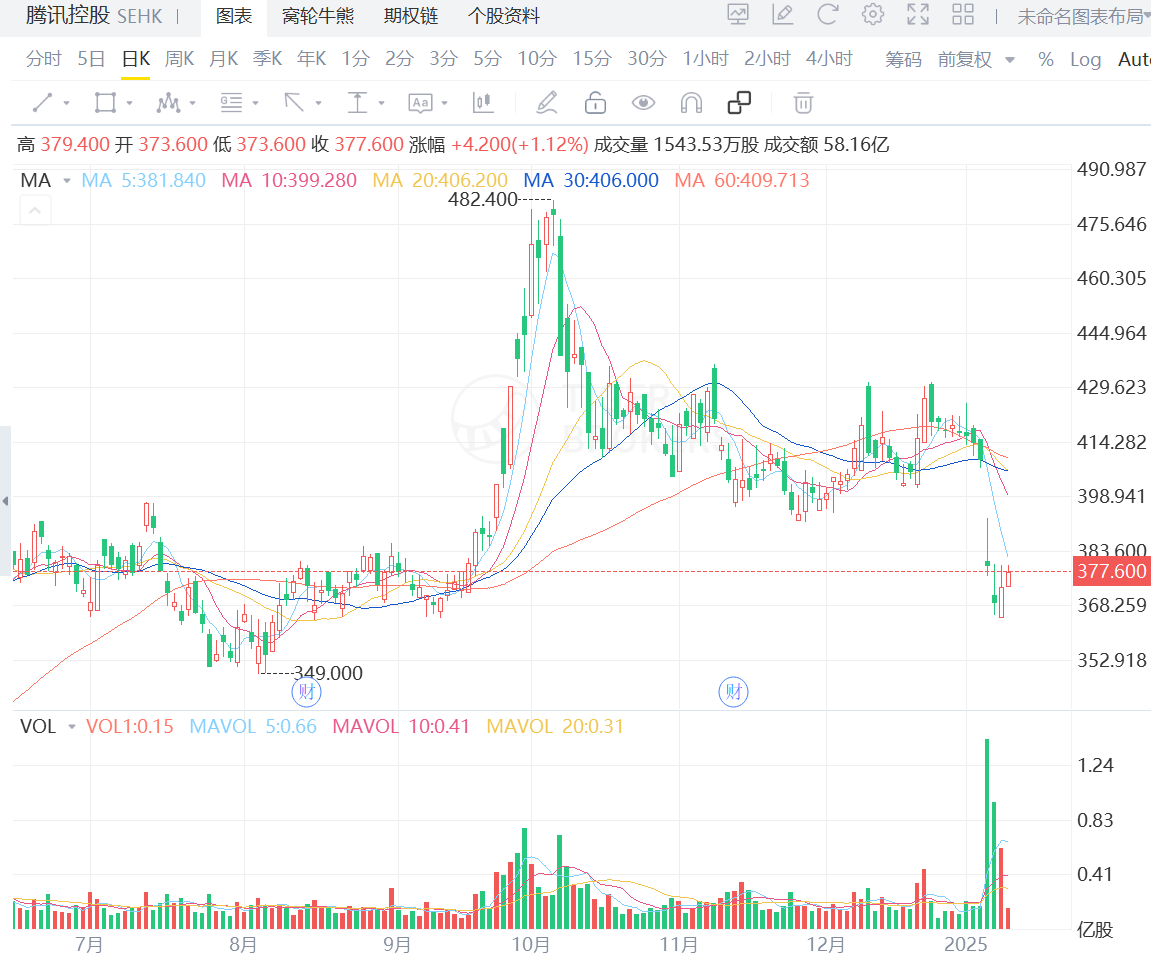Switch to the 个股资料 tab
The width and height of the screenshot is (1151, 957).
pos(504,16)
